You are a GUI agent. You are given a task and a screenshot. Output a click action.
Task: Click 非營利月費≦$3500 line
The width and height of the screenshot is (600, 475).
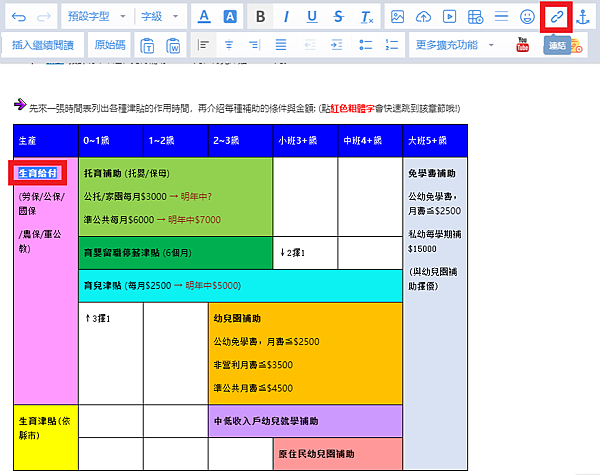click(253, 365)
